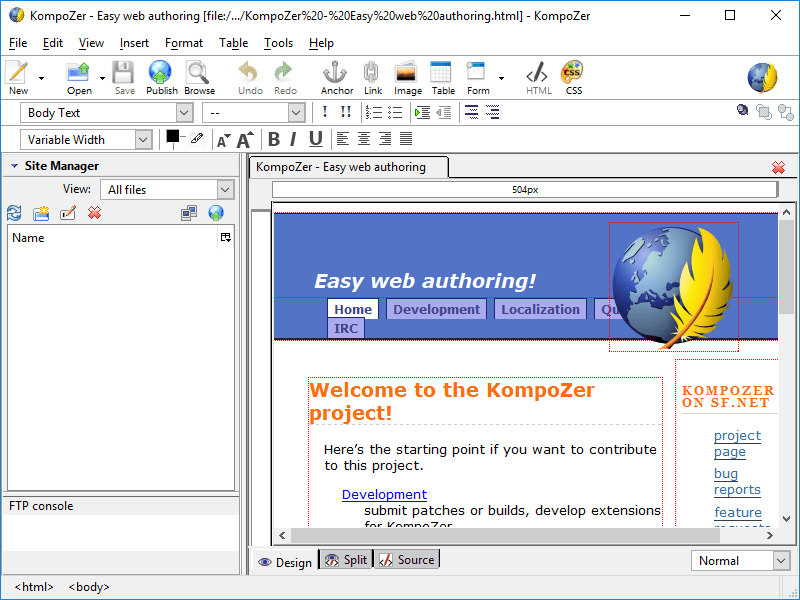800x600 pixels.
Task: Open the New button's dropdown arrow
Action: pos(41,78)
